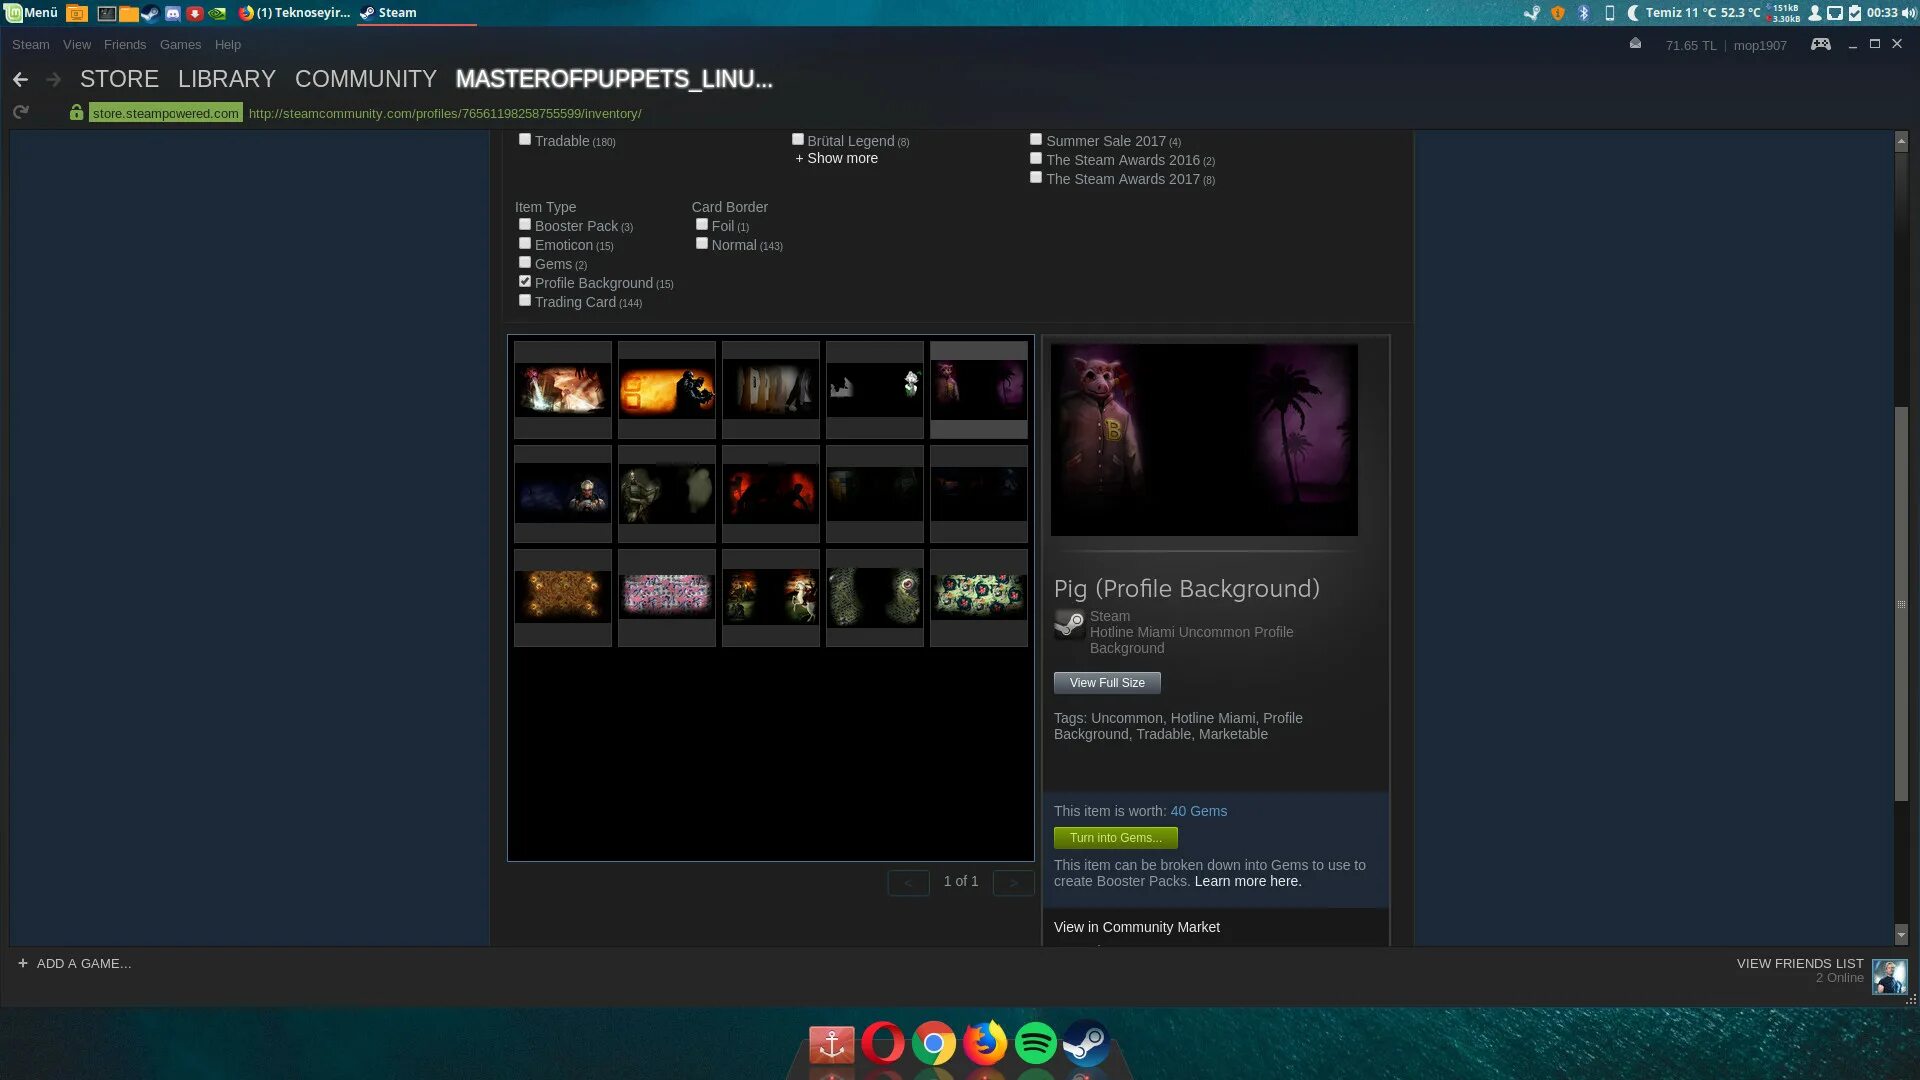1920x1080 pixels.
Task: Check the Normal card border filter
Action: [702, 243]
